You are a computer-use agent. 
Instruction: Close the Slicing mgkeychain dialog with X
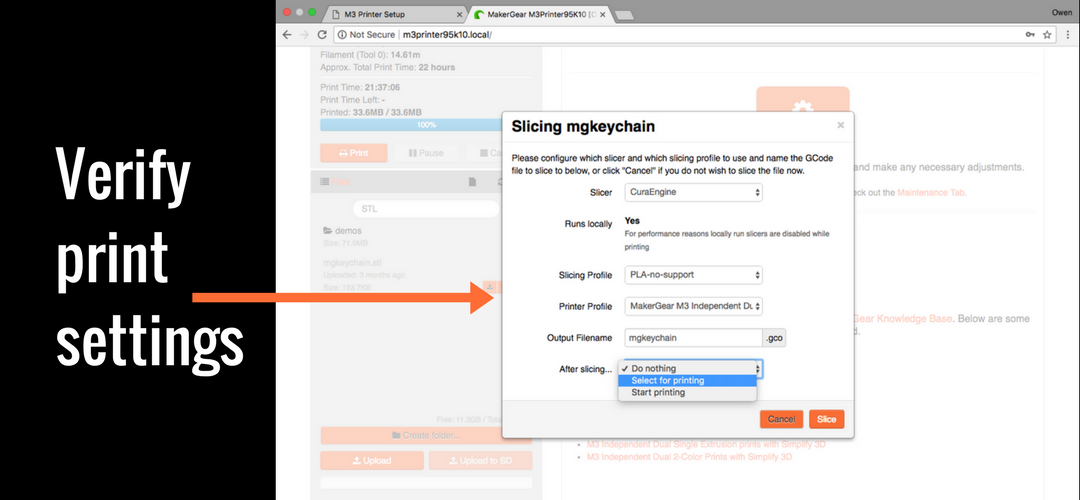click(x=840, y=125)
